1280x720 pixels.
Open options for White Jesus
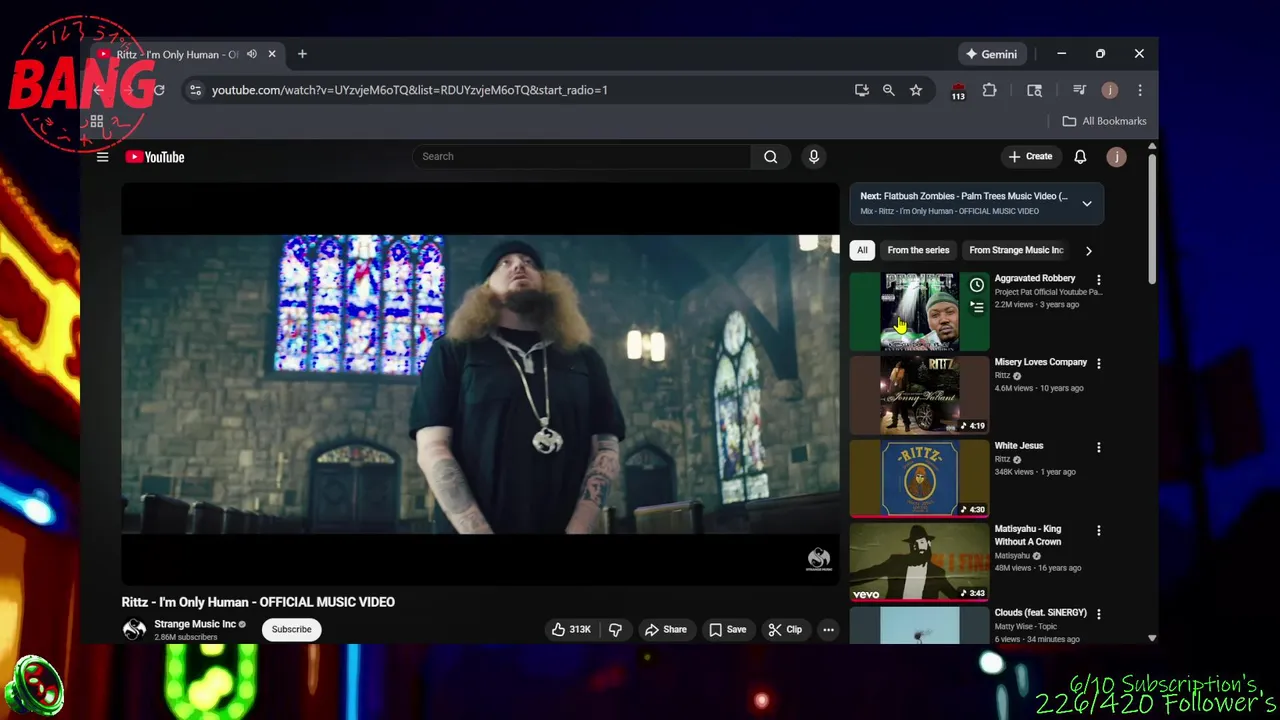click(1098, 447)
